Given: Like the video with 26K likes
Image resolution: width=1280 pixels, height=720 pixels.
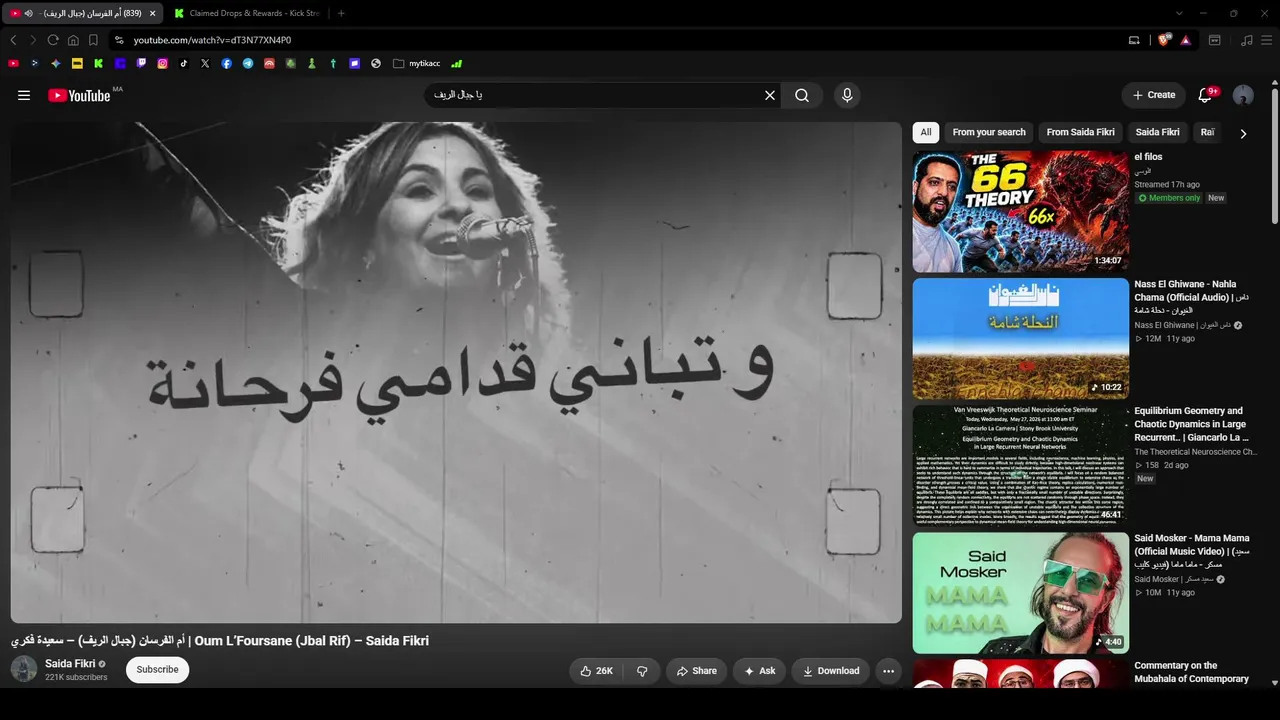Looking at the screenshot, I should tap(597, 671).
